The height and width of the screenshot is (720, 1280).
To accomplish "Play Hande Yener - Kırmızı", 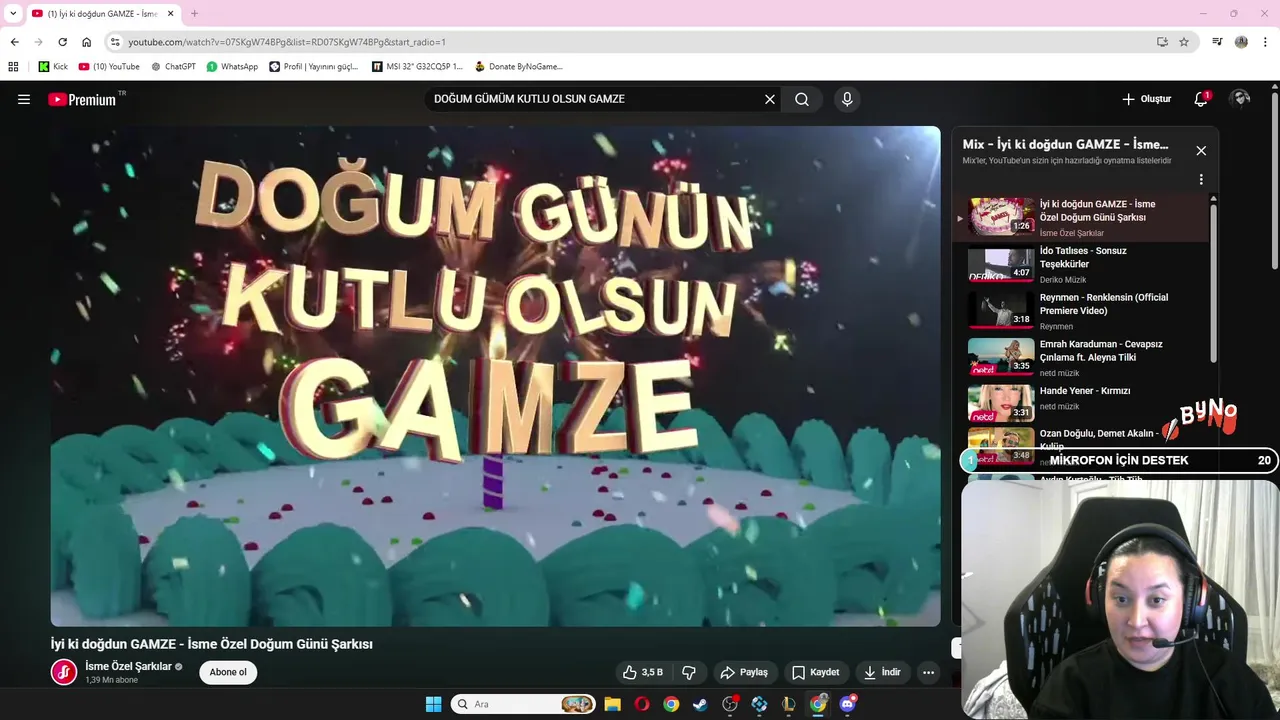I will [1089, 404].
